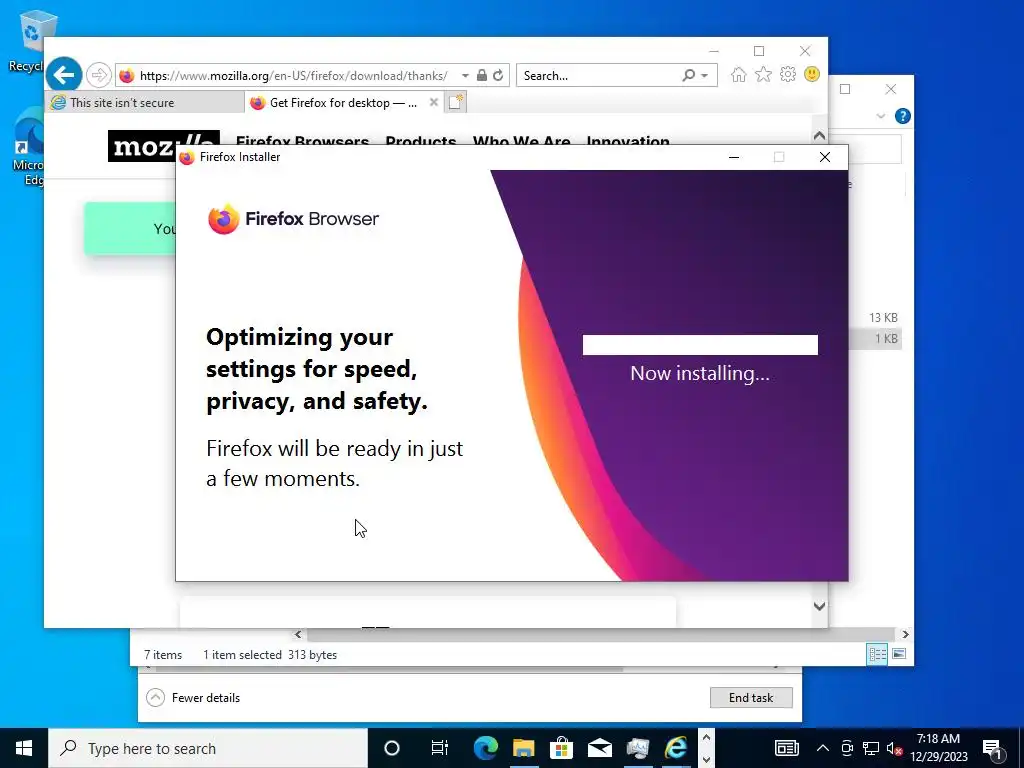
Task: Open 'Innovation' navigation menu
Action: (x=628, y=142)
